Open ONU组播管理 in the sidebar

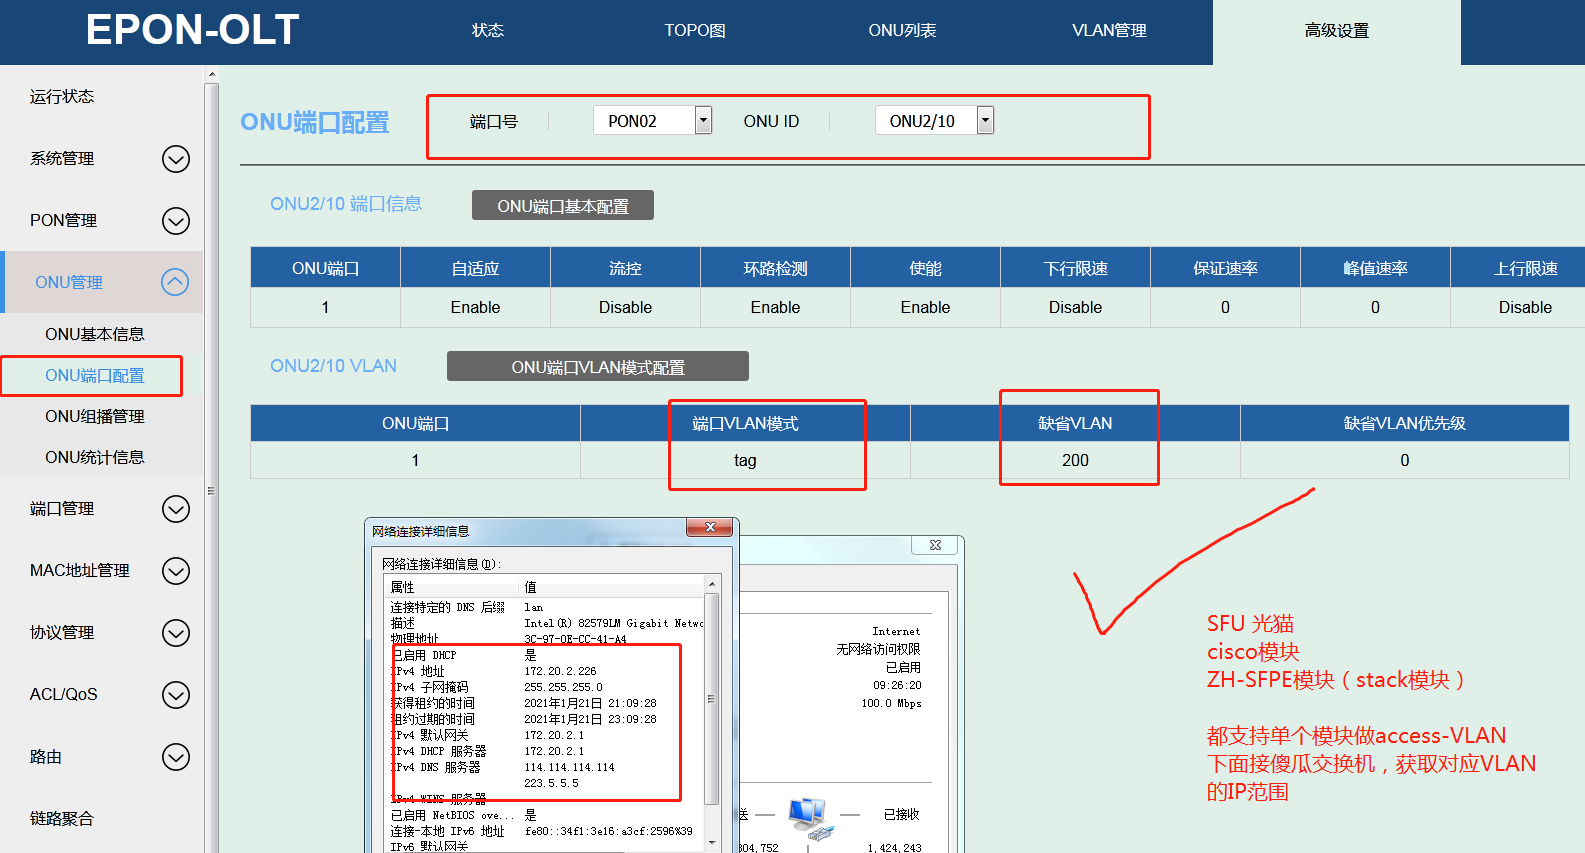coord(95,416)
